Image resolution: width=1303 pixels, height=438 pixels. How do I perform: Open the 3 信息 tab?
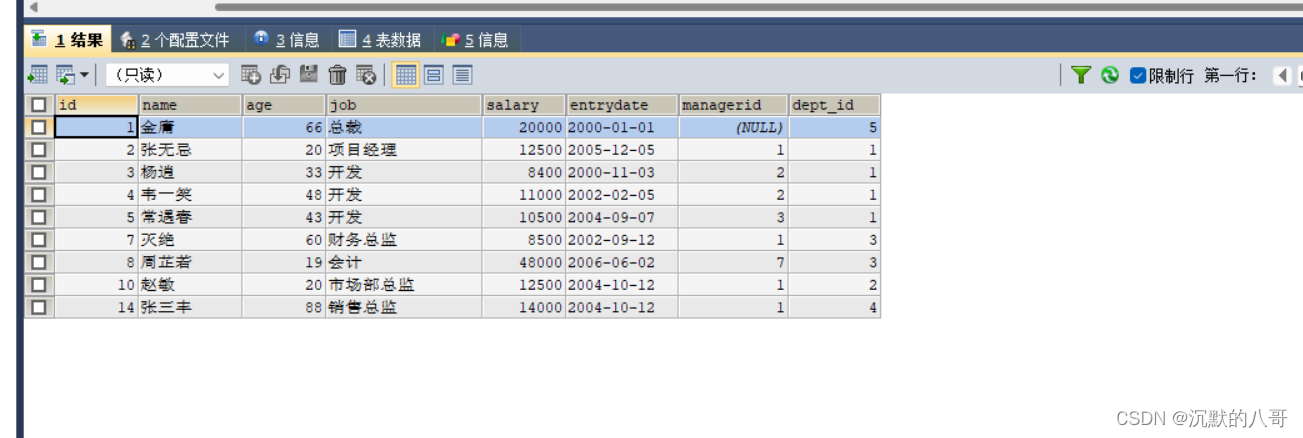point(286,40)
